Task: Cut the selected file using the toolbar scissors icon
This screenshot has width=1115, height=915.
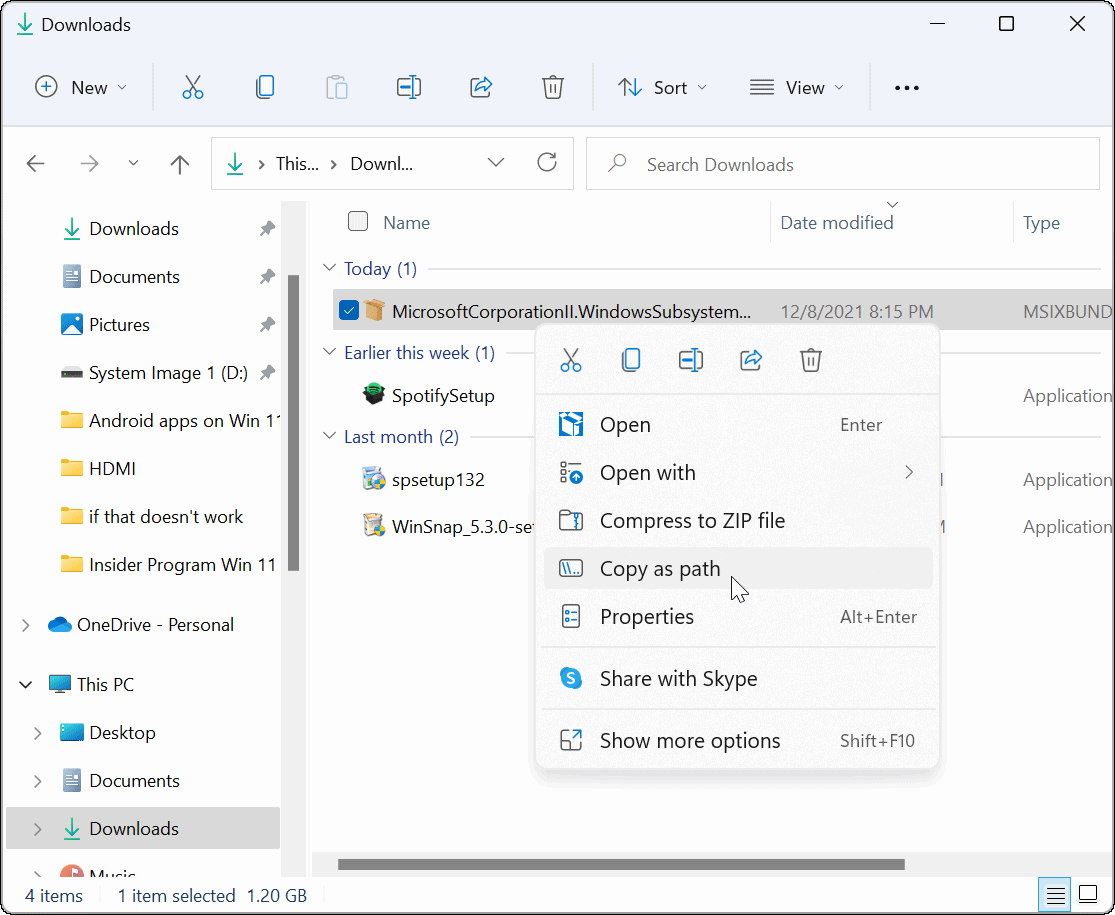Action: click(193, 87)
